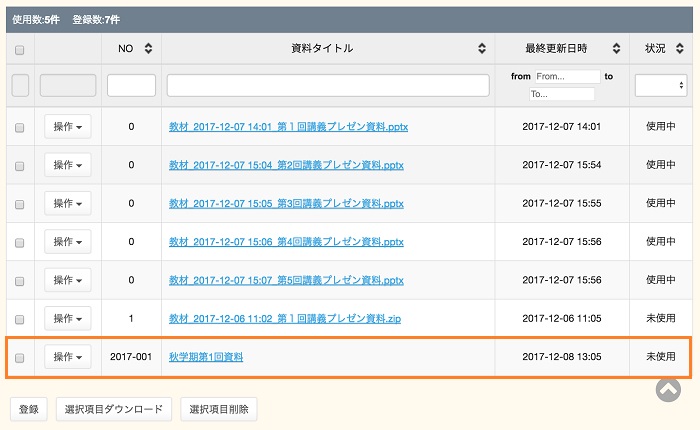This screenshot has width=700, height=430.
Task: Open the 秋学期第1回資料 link
Action: (x=206, y=357)
